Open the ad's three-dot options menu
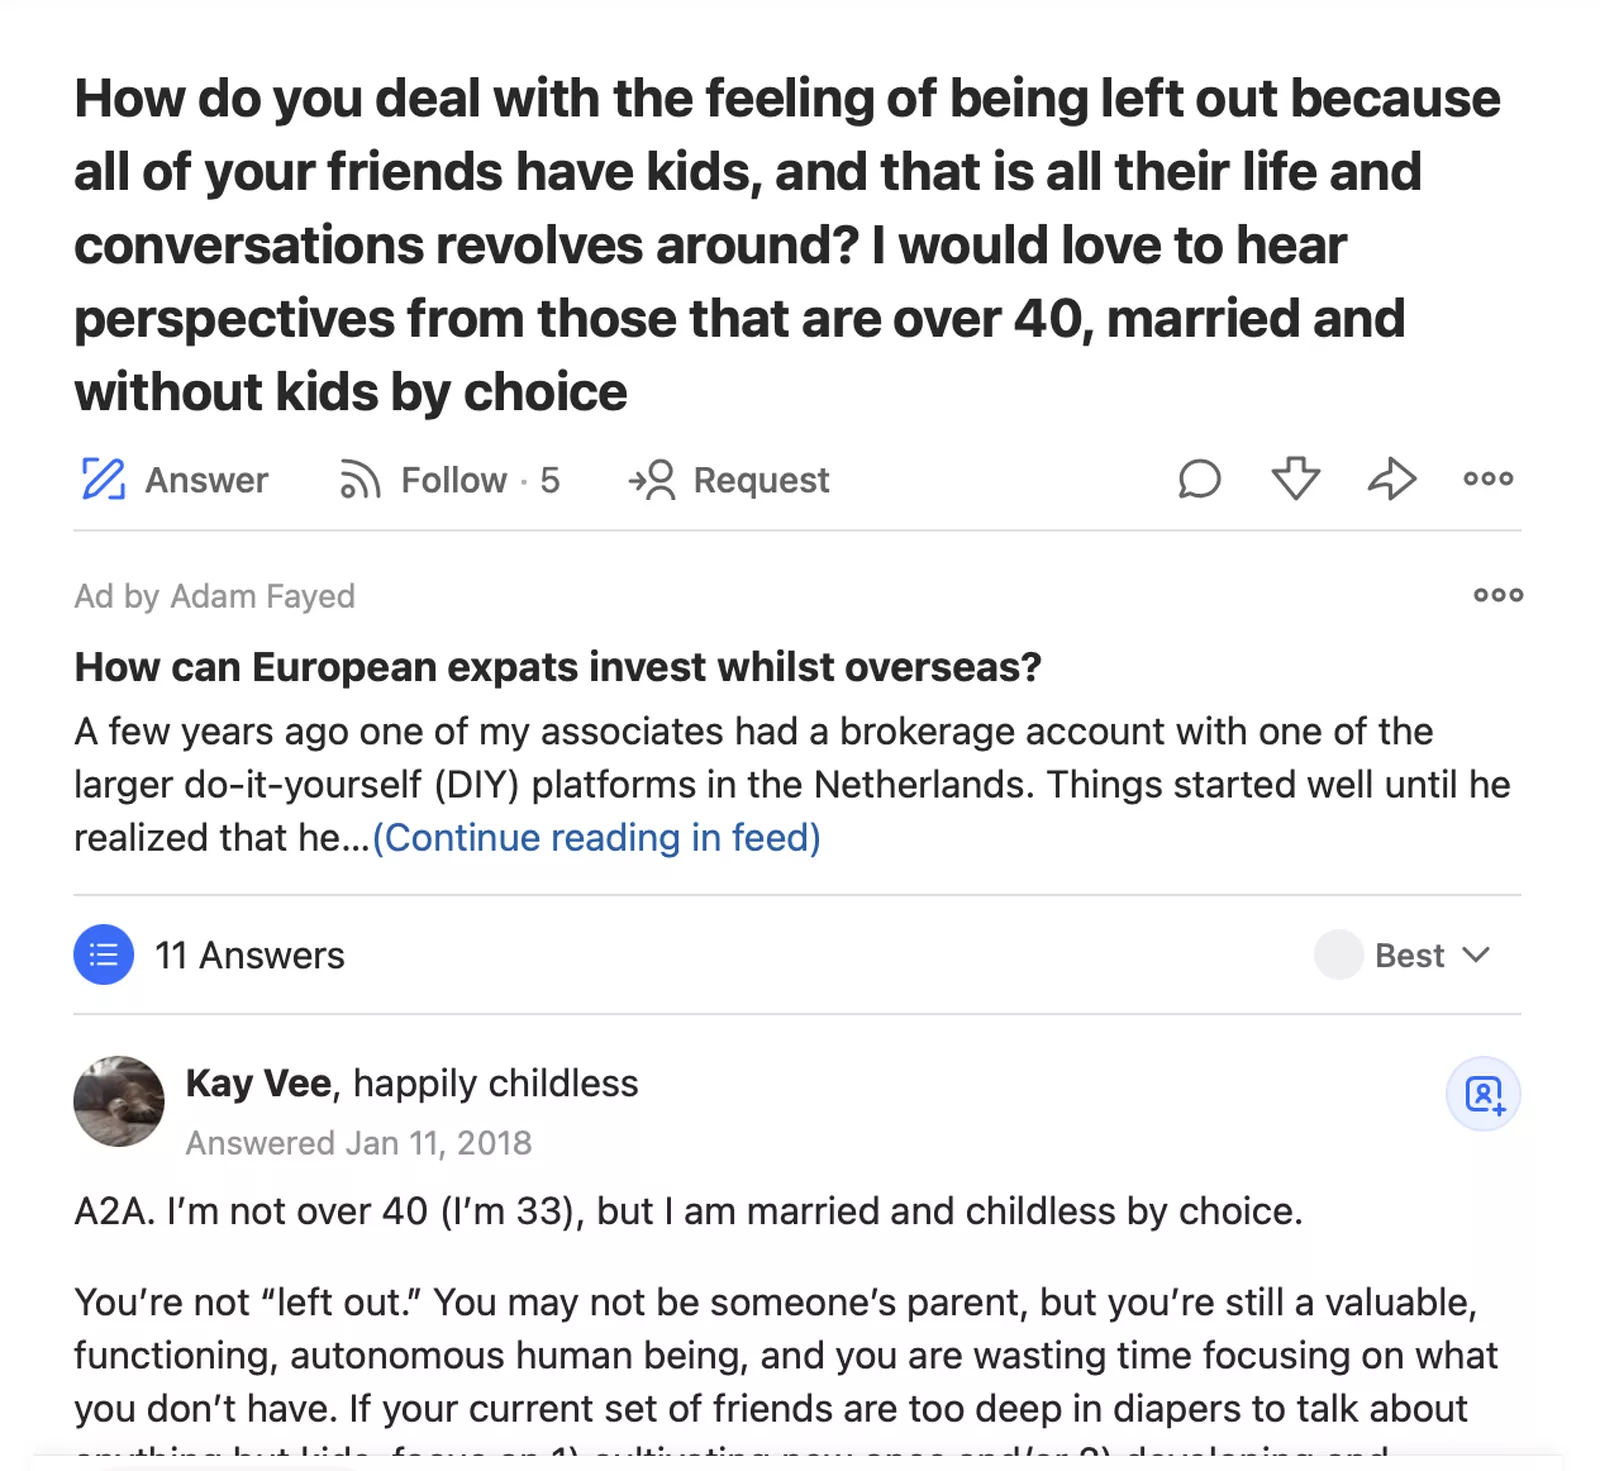This screenshot has height=1471, width=1600. click(1498, 595)
